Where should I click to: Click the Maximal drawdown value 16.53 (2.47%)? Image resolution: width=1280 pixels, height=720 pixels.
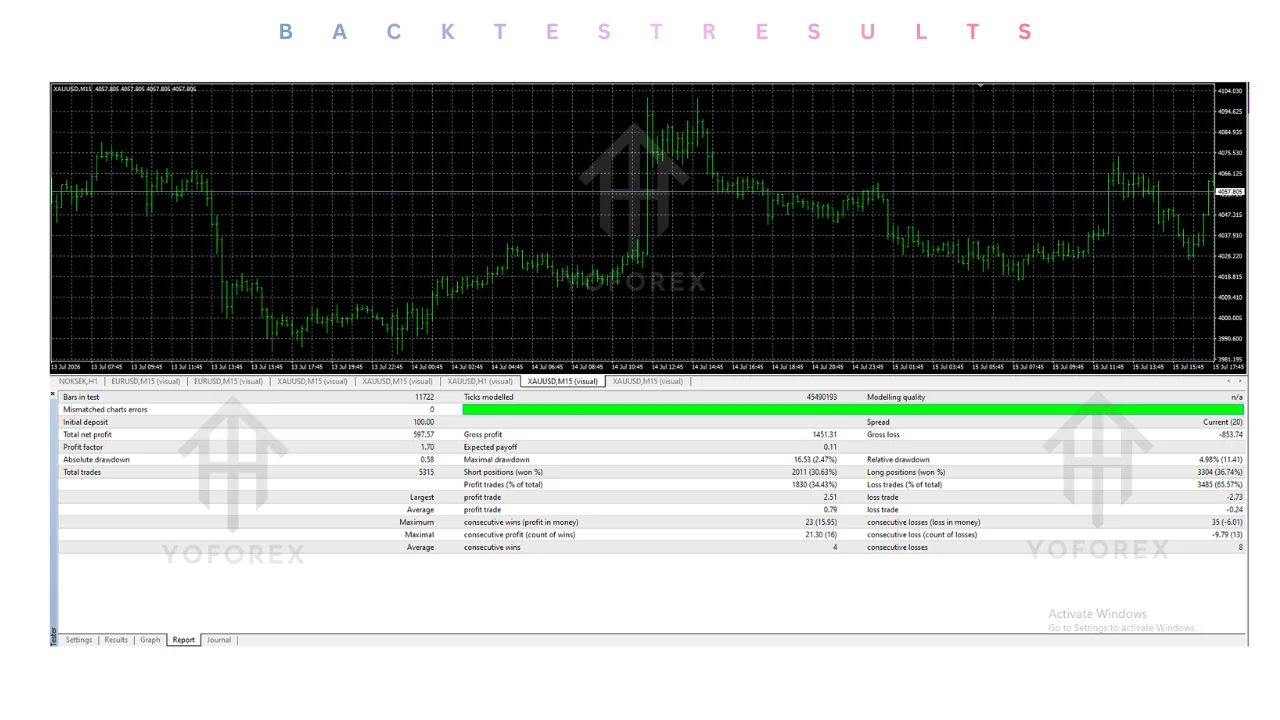816,460
